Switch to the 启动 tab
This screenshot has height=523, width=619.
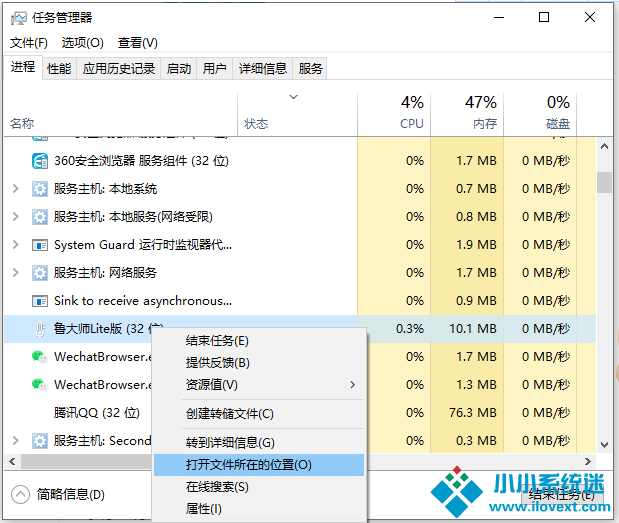[179, 69]
